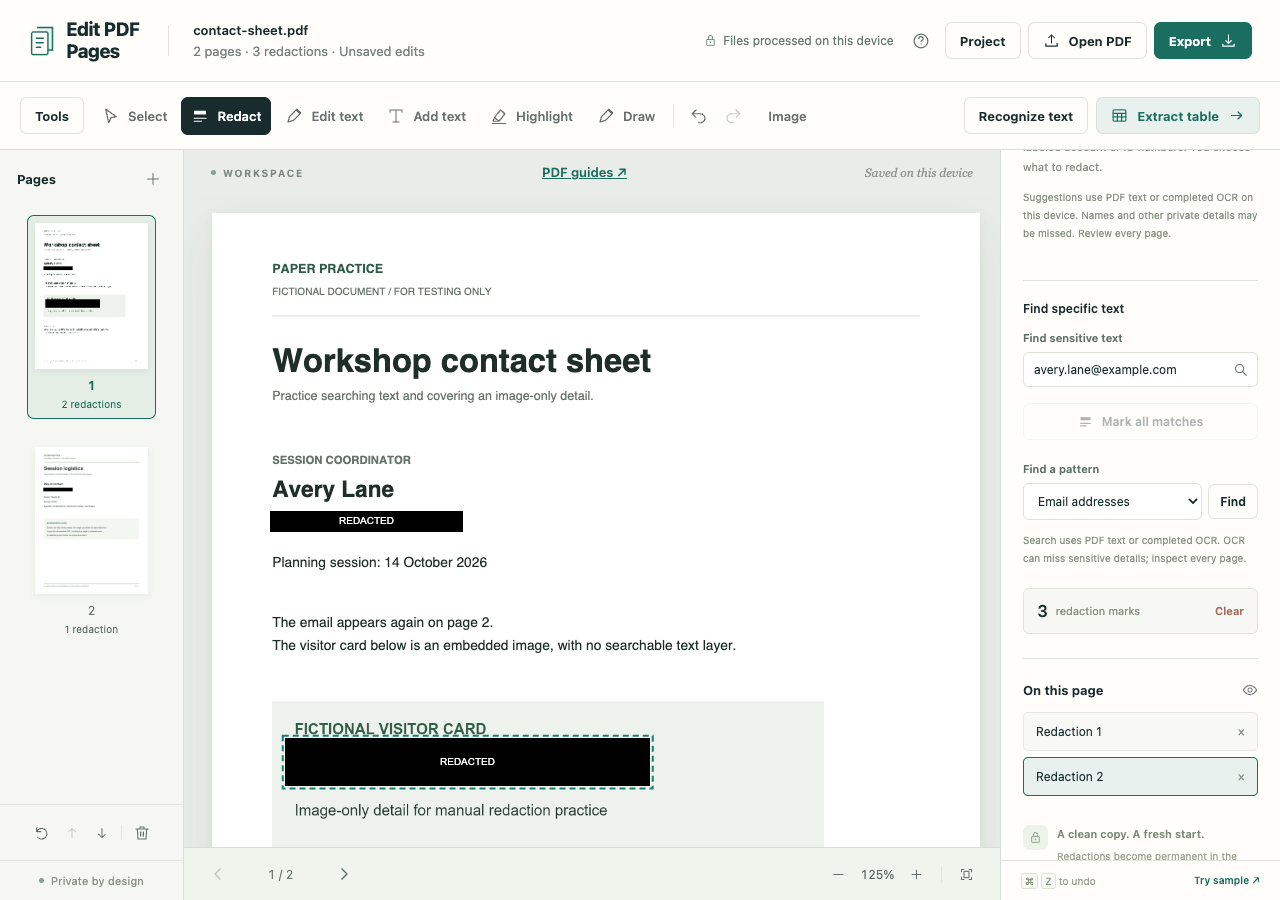Screen dimensions: 1280x900
Task: Click the Find sensitive text field
Action: tap(1140, 370)
